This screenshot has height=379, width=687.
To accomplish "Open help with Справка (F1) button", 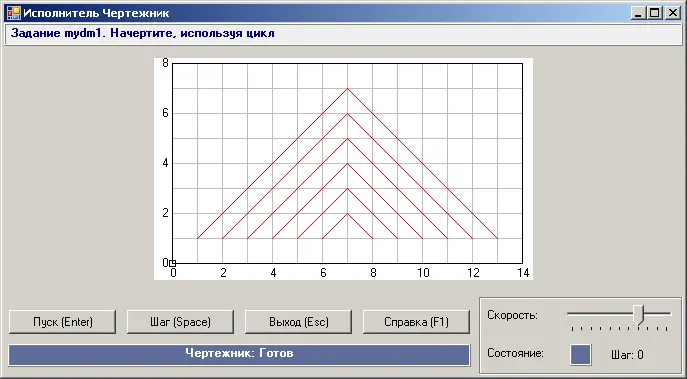I will click(x=416, y=322).
